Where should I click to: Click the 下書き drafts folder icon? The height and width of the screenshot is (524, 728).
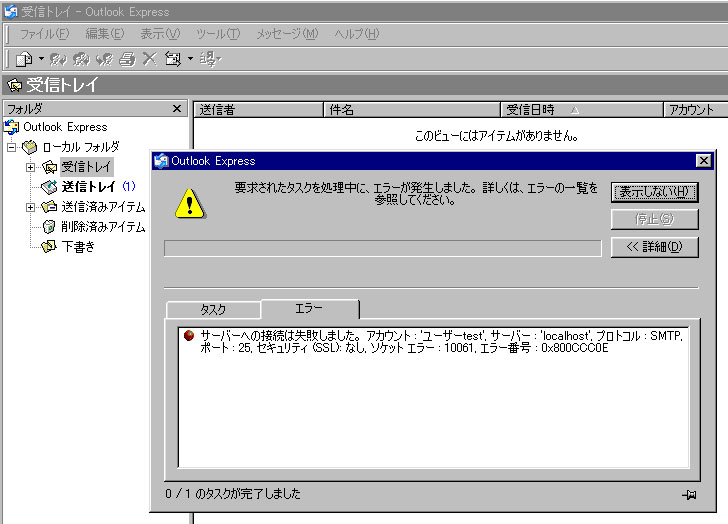[x=49, y=246]
